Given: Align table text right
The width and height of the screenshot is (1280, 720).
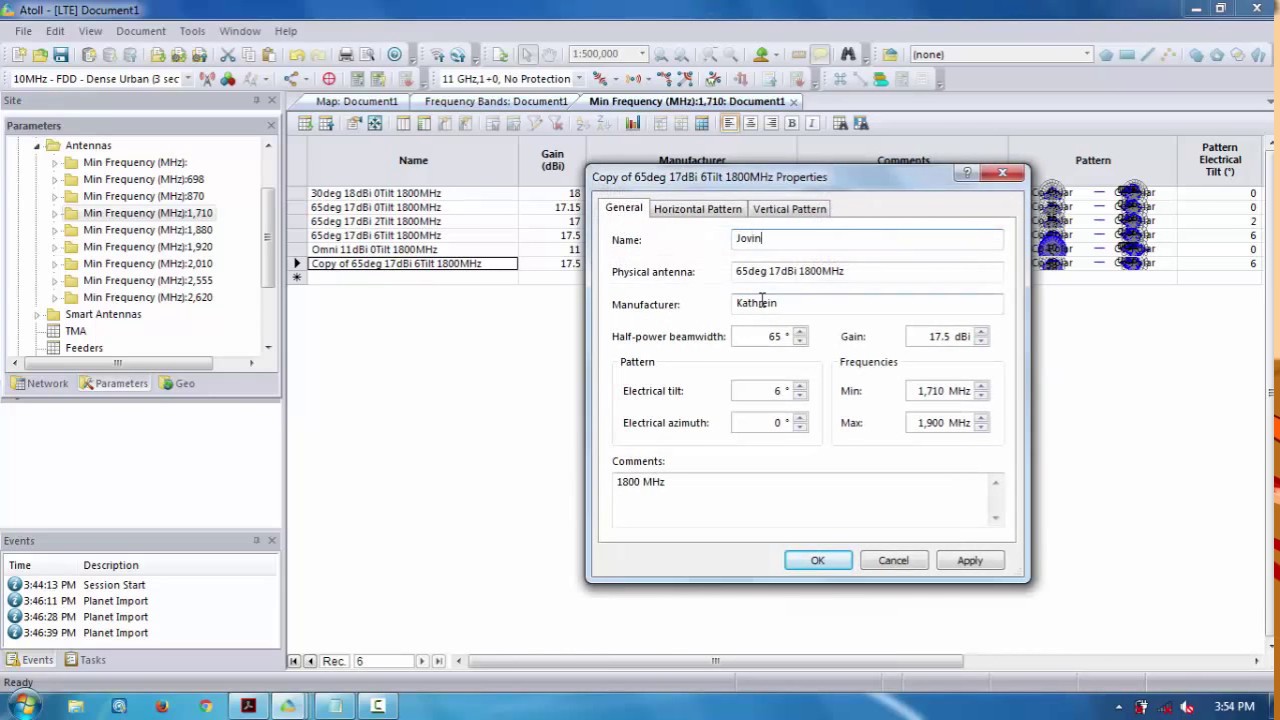Looking at the screenshot, I should point(771,123).
